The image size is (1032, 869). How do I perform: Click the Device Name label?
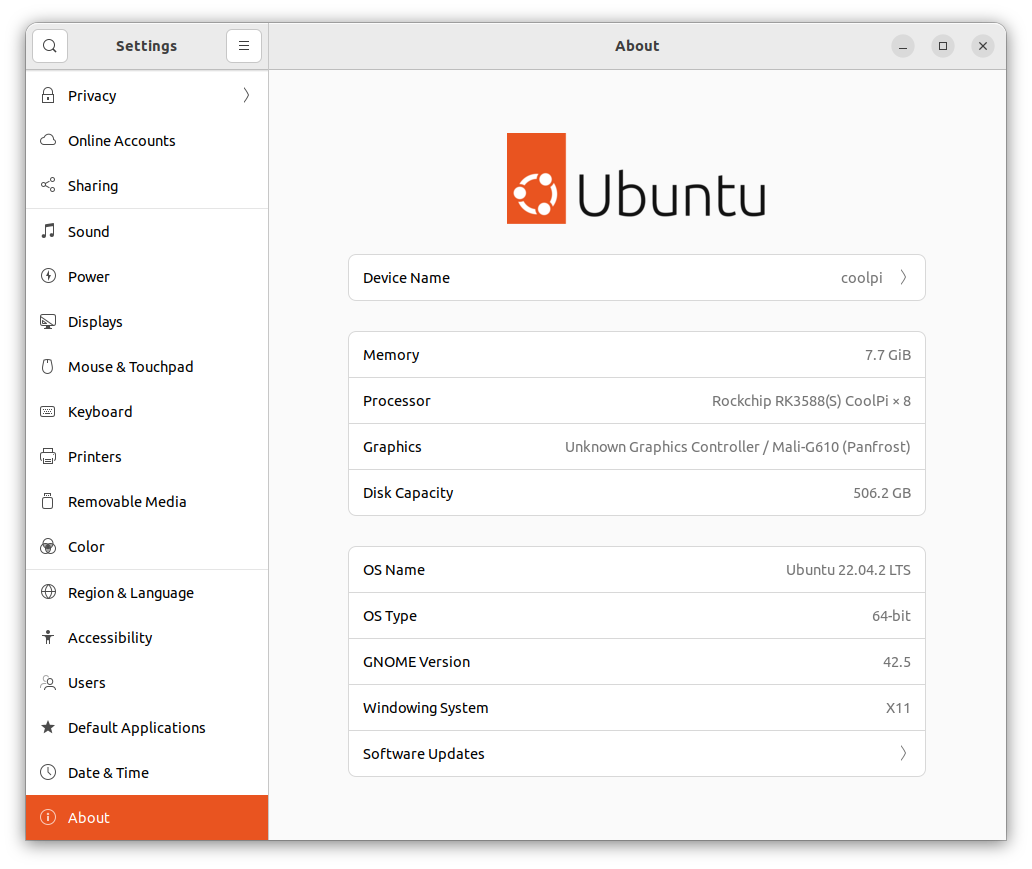click(407, 278)
